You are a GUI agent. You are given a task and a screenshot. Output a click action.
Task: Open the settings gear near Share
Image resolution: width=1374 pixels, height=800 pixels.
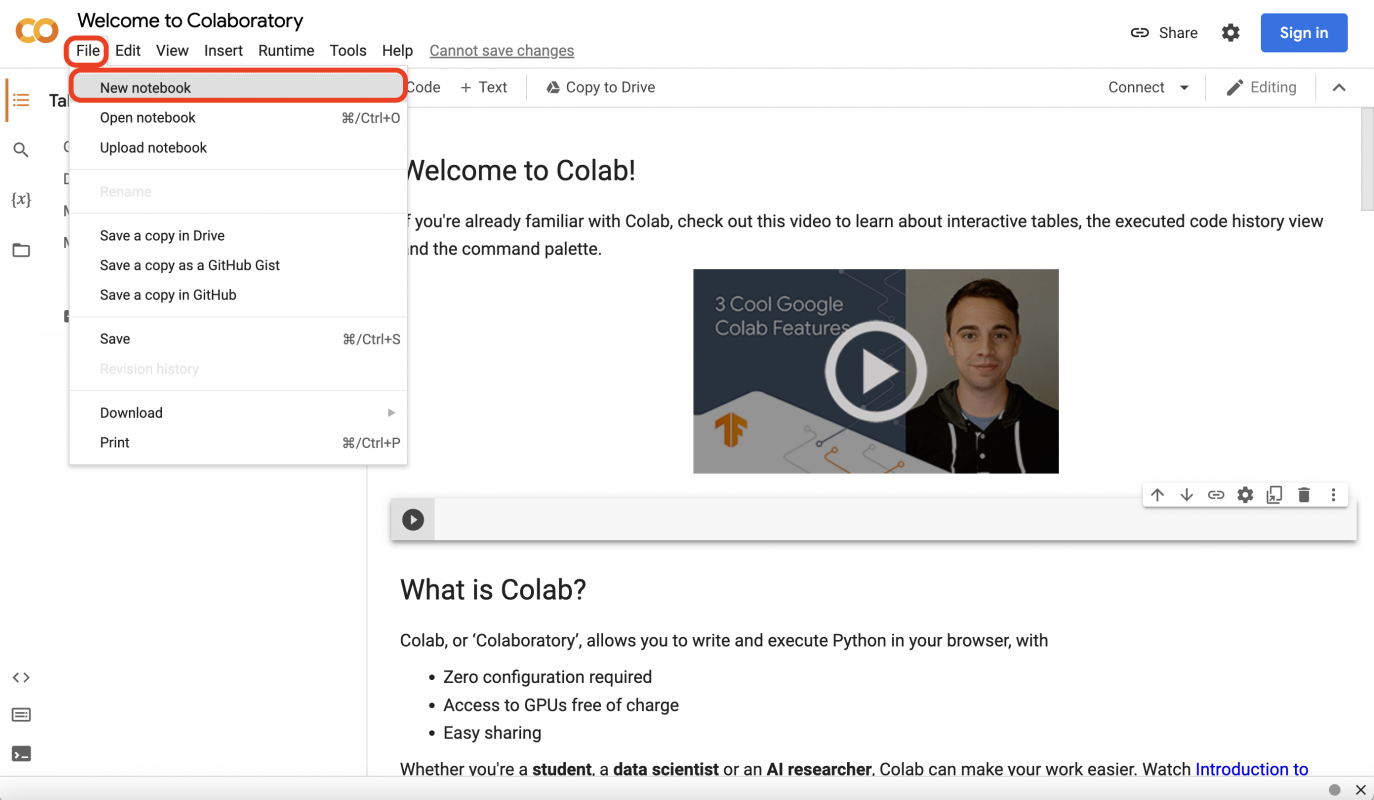(1231, 33)
